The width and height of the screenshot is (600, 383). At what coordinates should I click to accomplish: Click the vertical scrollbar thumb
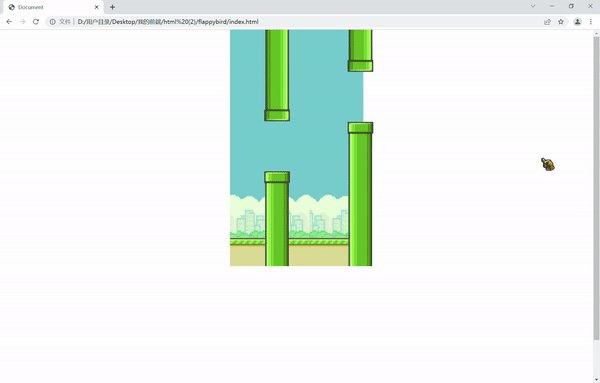tap(596, 188)
